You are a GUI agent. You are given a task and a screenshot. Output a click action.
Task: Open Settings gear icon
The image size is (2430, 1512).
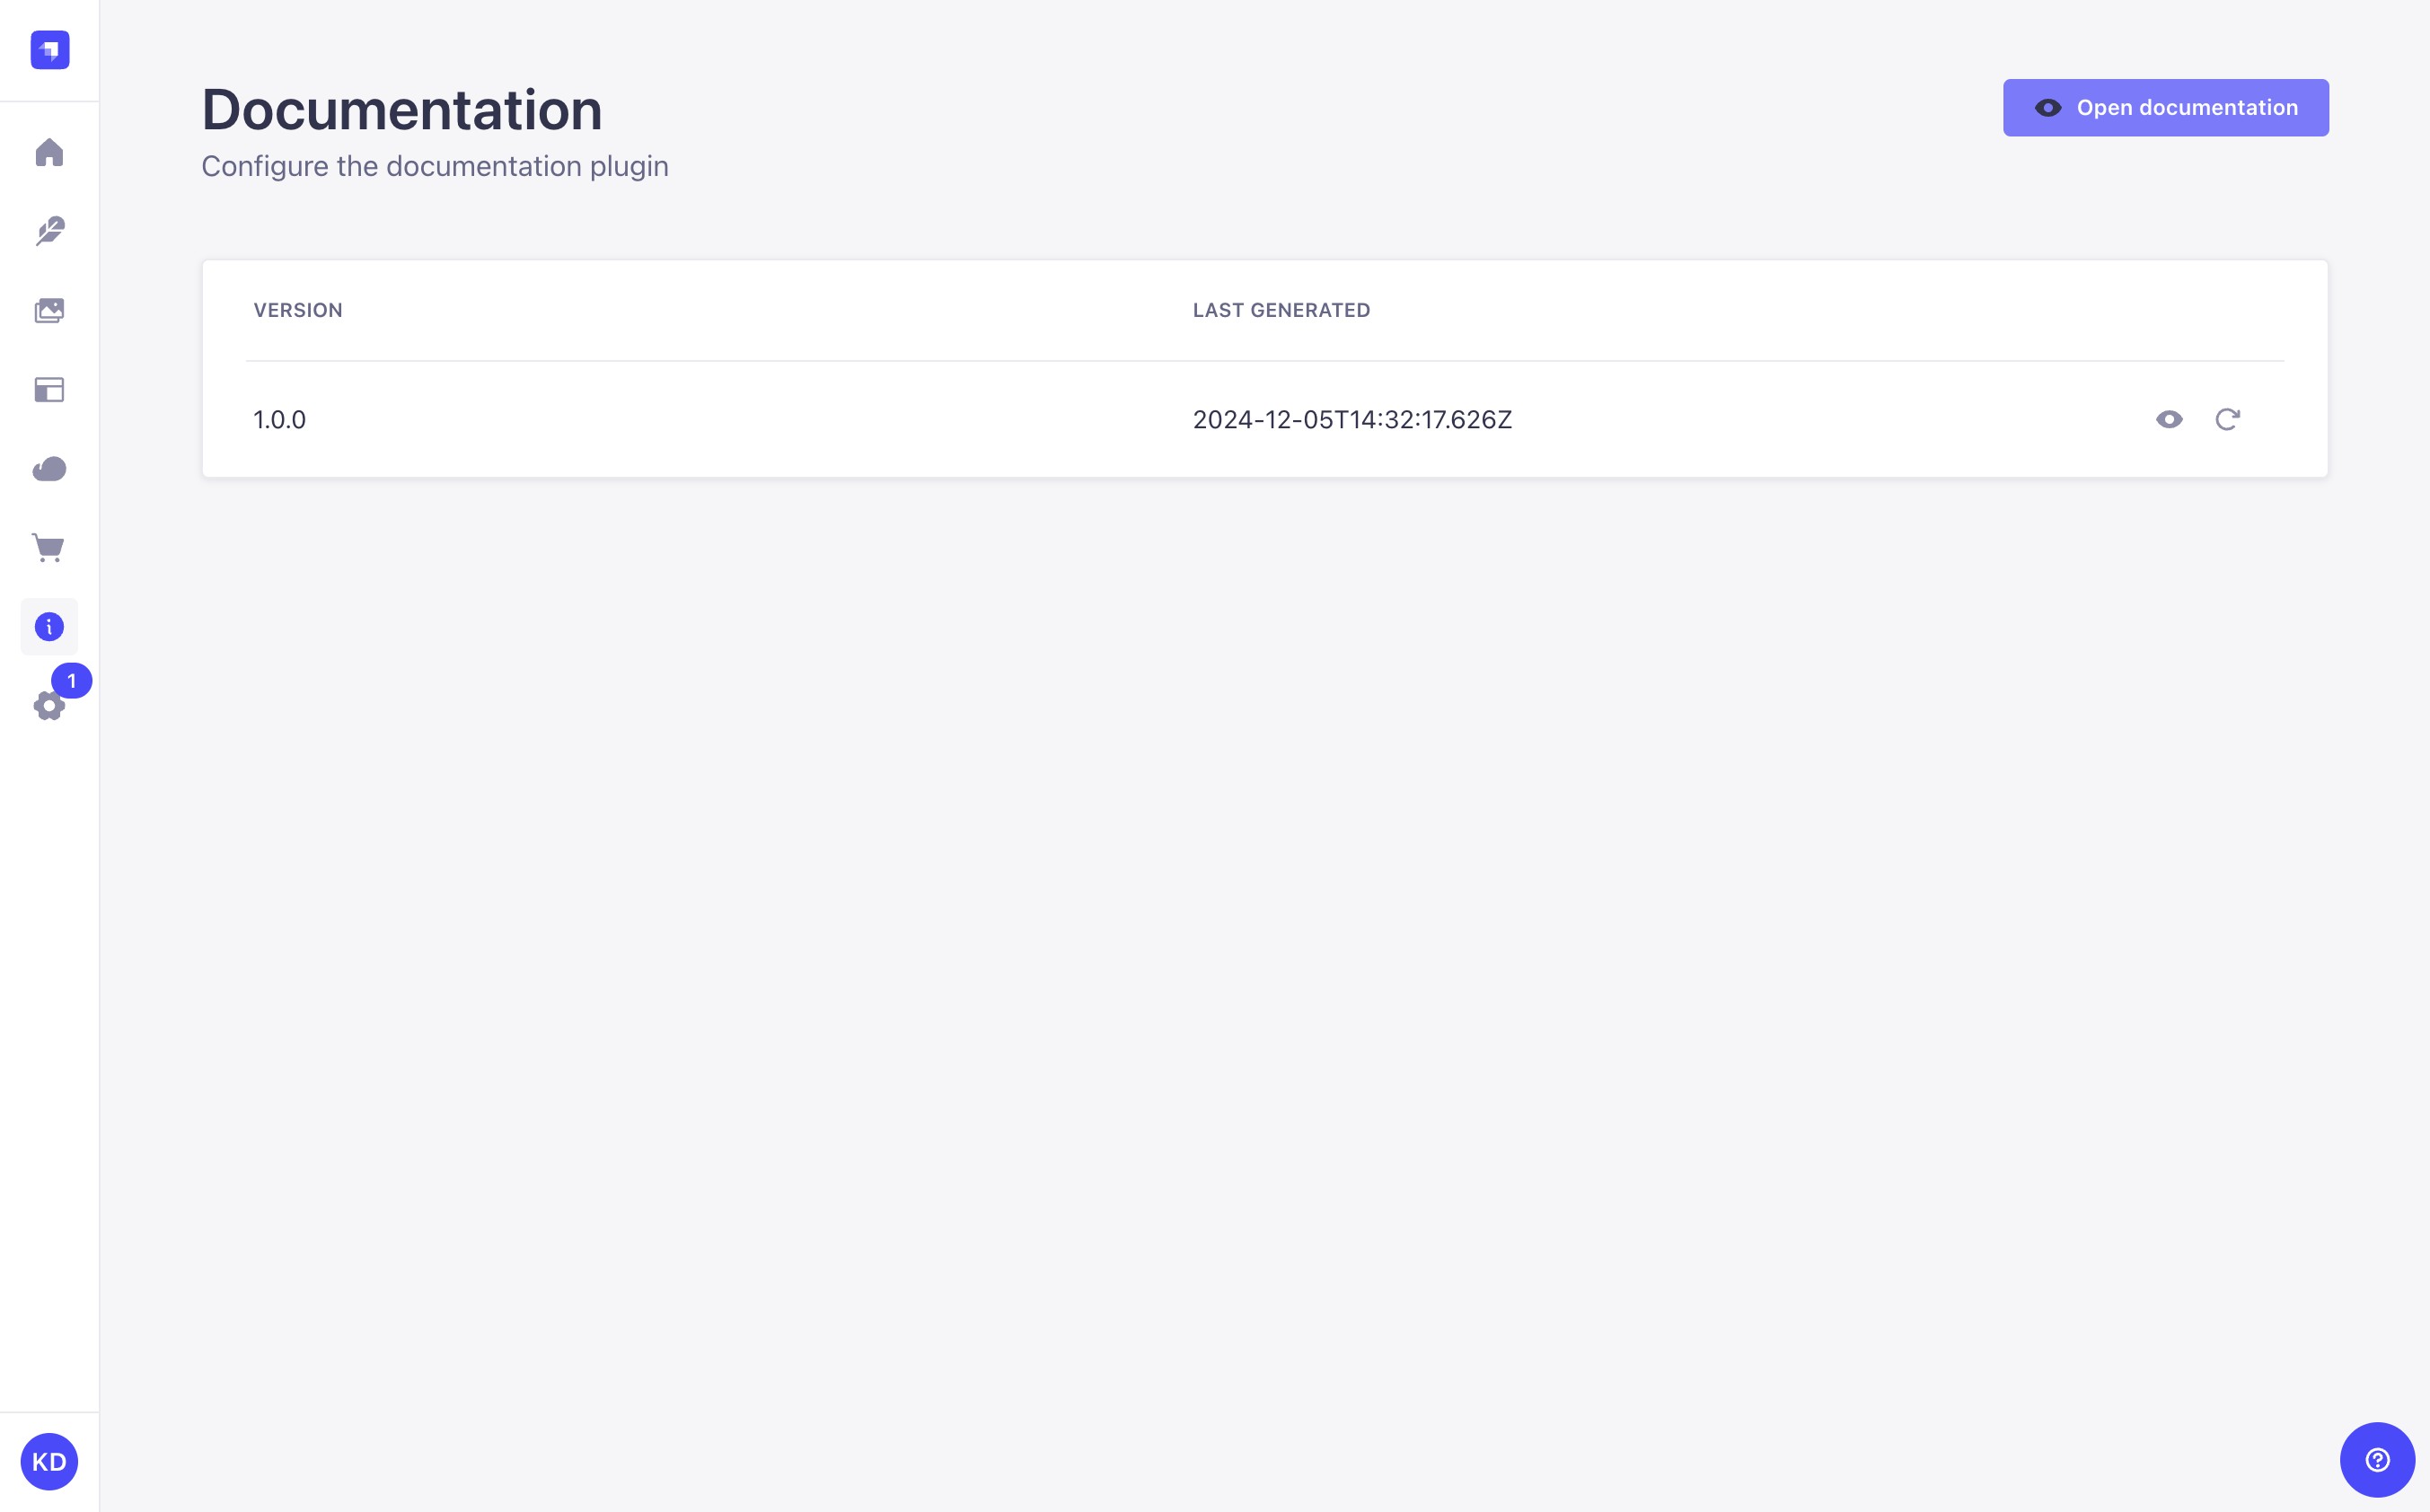(x=47, y=707)
